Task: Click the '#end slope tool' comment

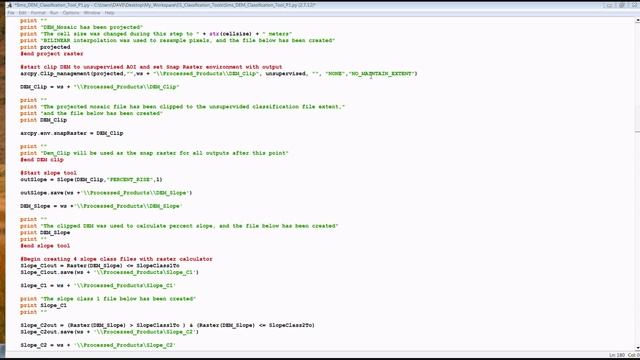Action: [45, 246]
